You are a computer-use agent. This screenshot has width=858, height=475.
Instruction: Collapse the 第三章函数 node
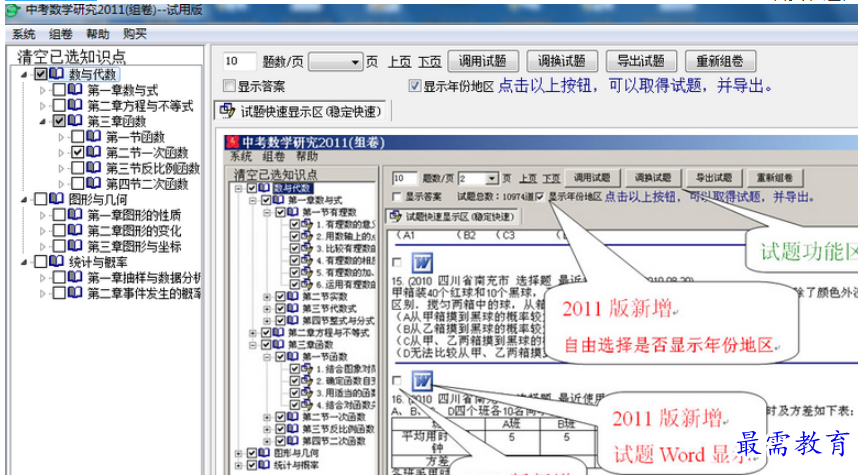point(43,121)
